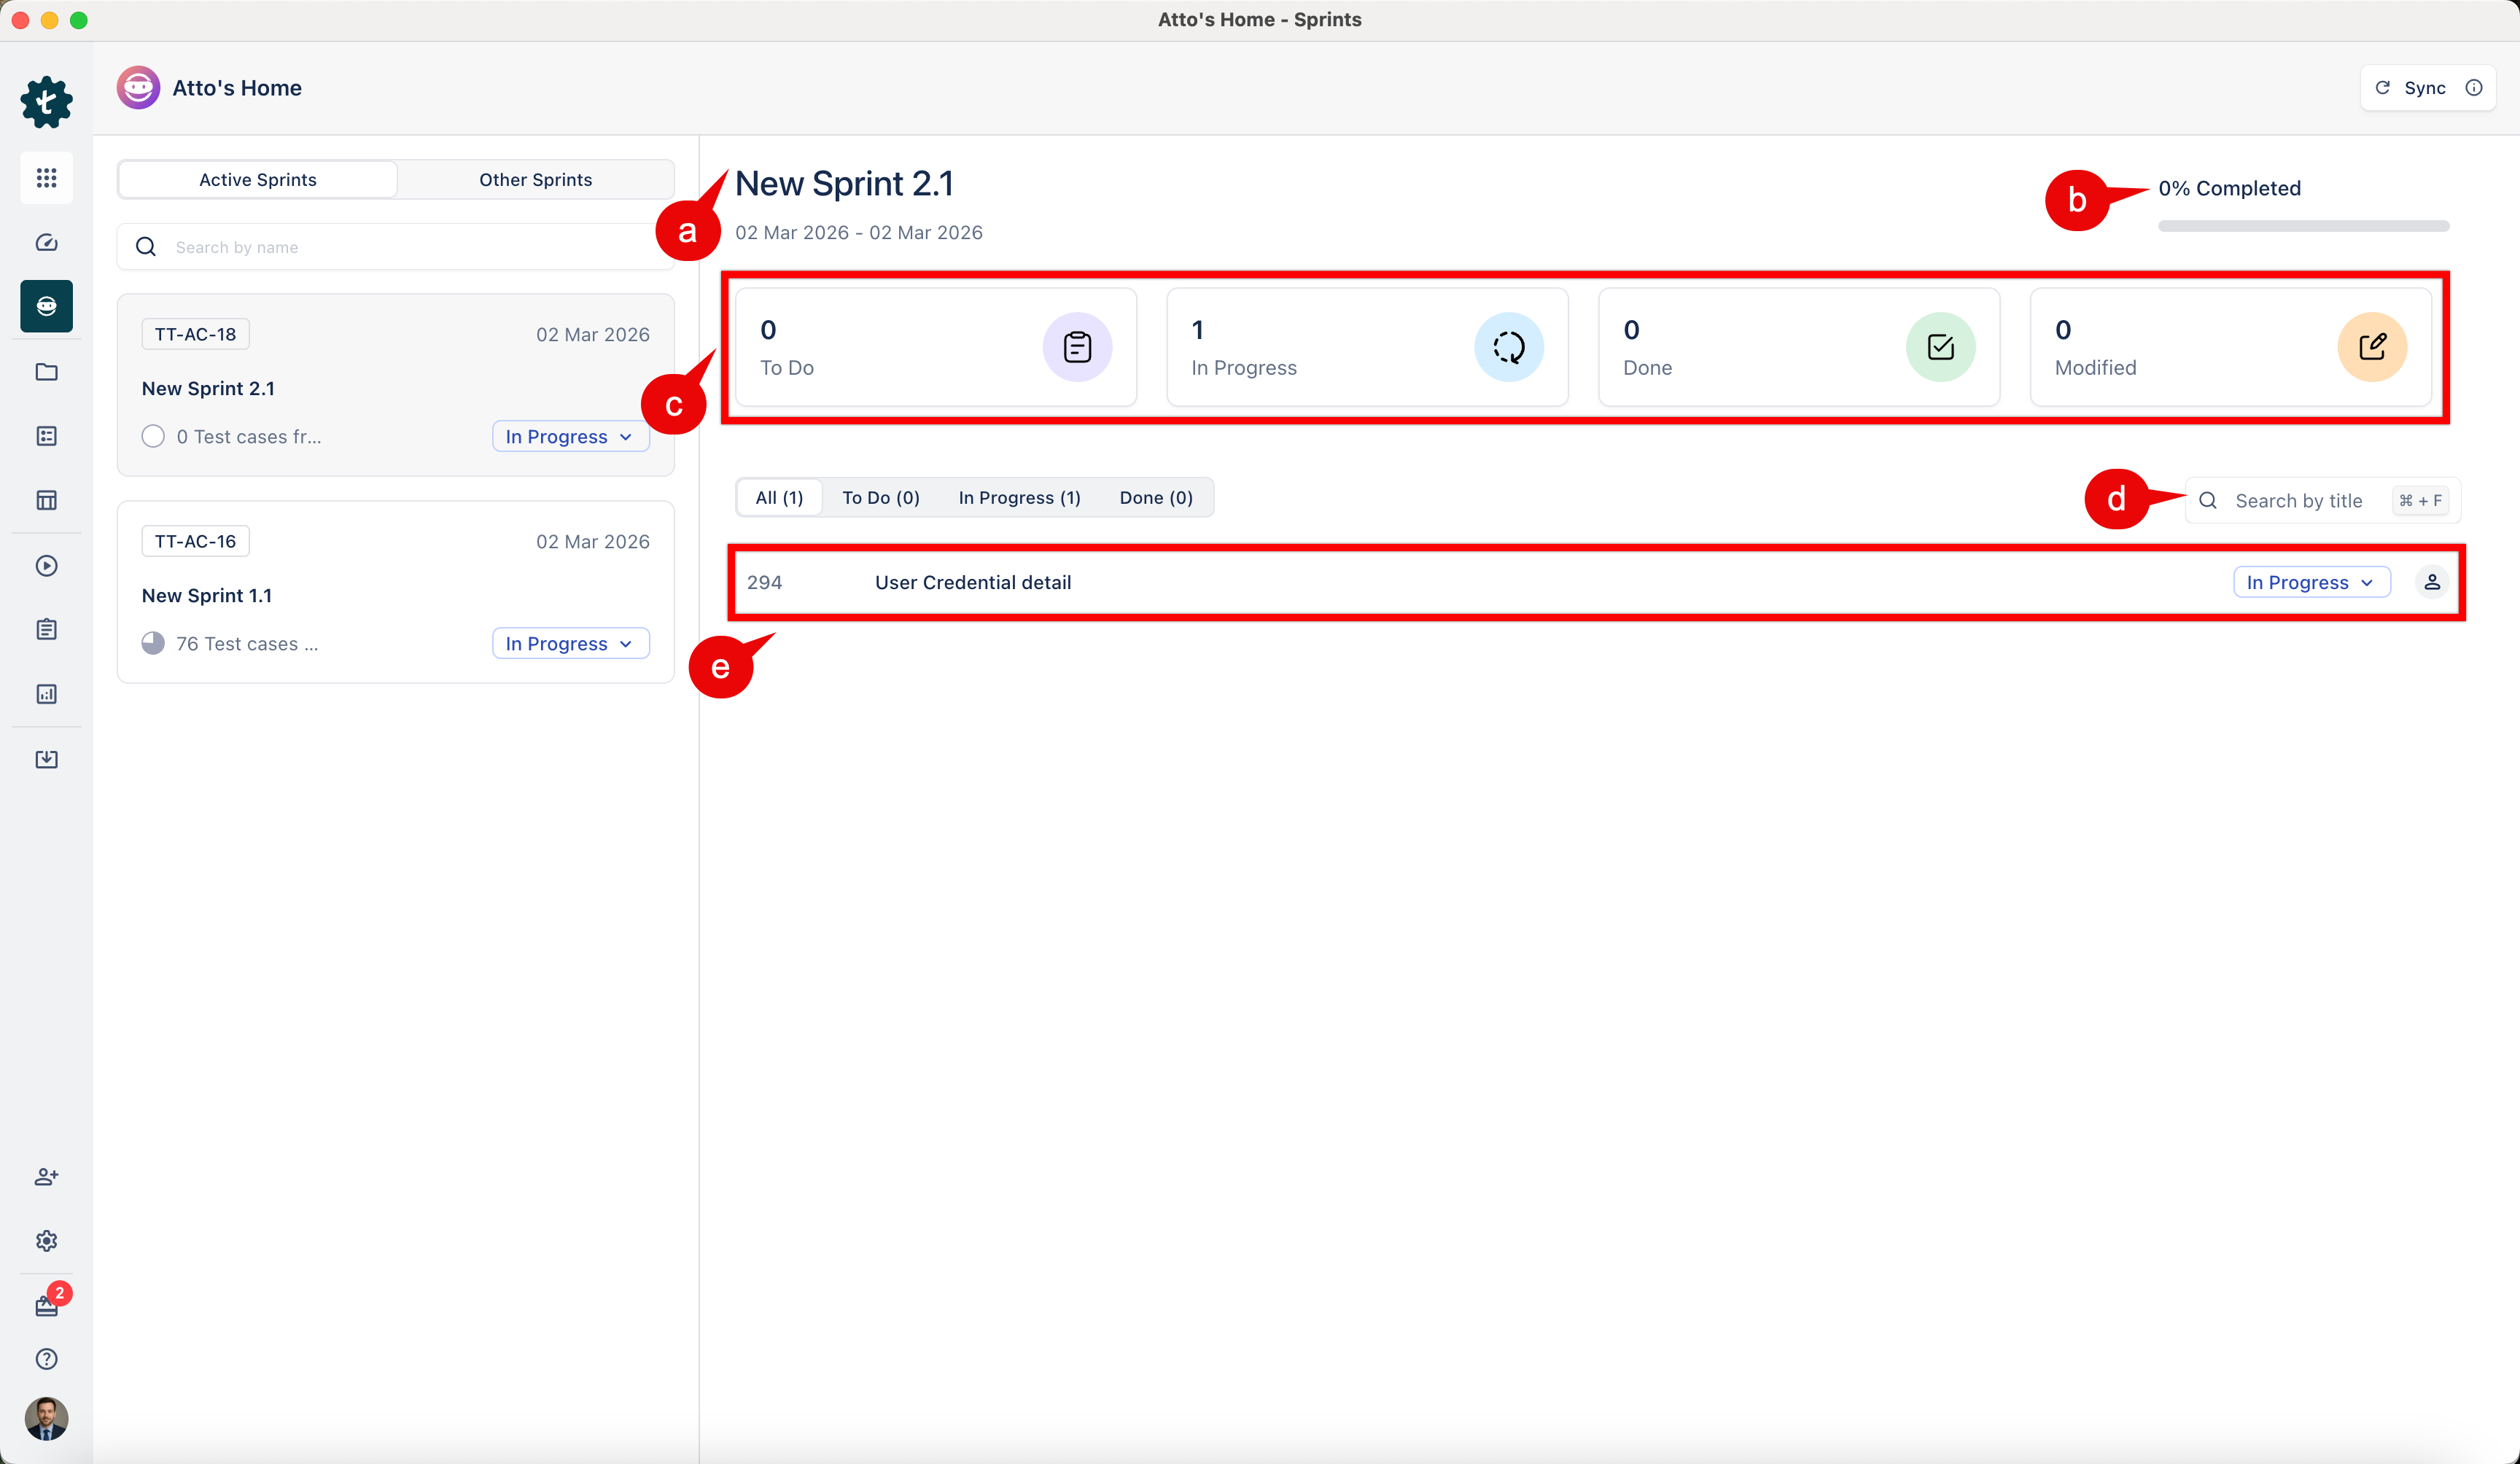Expand New Sprint 2.1 status dropdown
This screenshot has height=1464, width=2520.
[x=569, y=437]
